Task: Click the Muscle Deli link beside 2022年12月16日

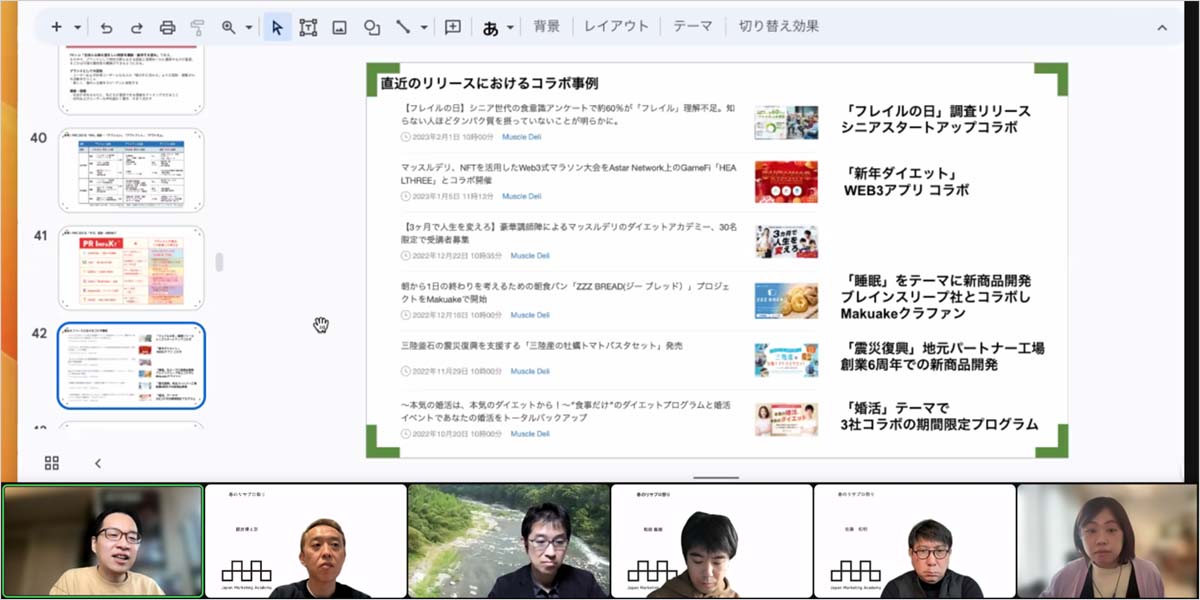Action: pos(530,315)
